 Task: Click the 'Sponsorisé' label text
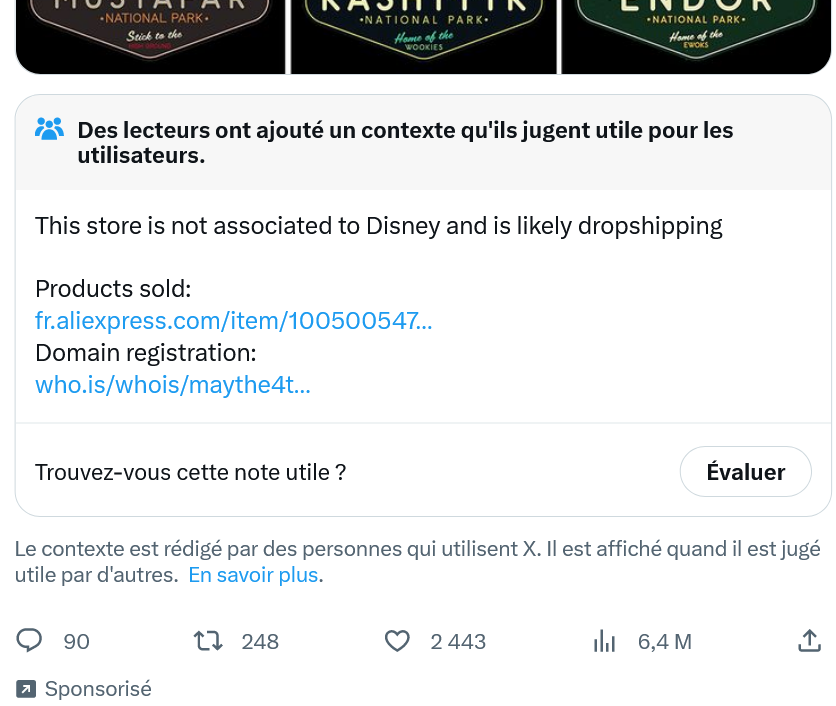pos(98,689)
